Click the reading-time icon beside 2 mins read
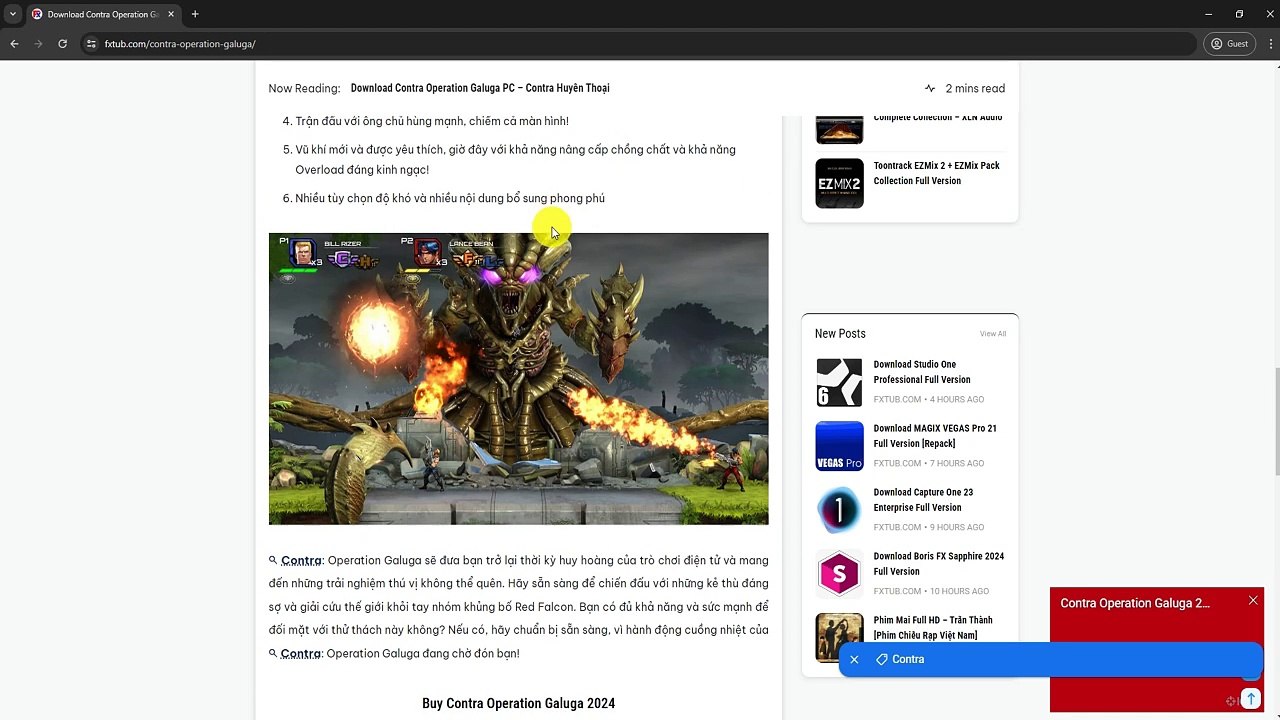 [x=930, y=88]
